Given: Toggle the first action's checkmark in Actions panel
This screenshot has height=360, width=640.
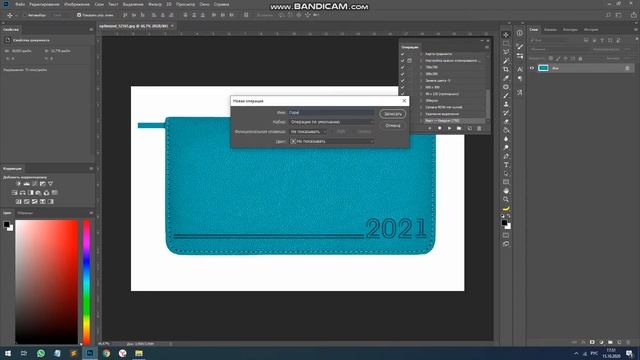Looking at the screenshot, I should tap(402, 54).
